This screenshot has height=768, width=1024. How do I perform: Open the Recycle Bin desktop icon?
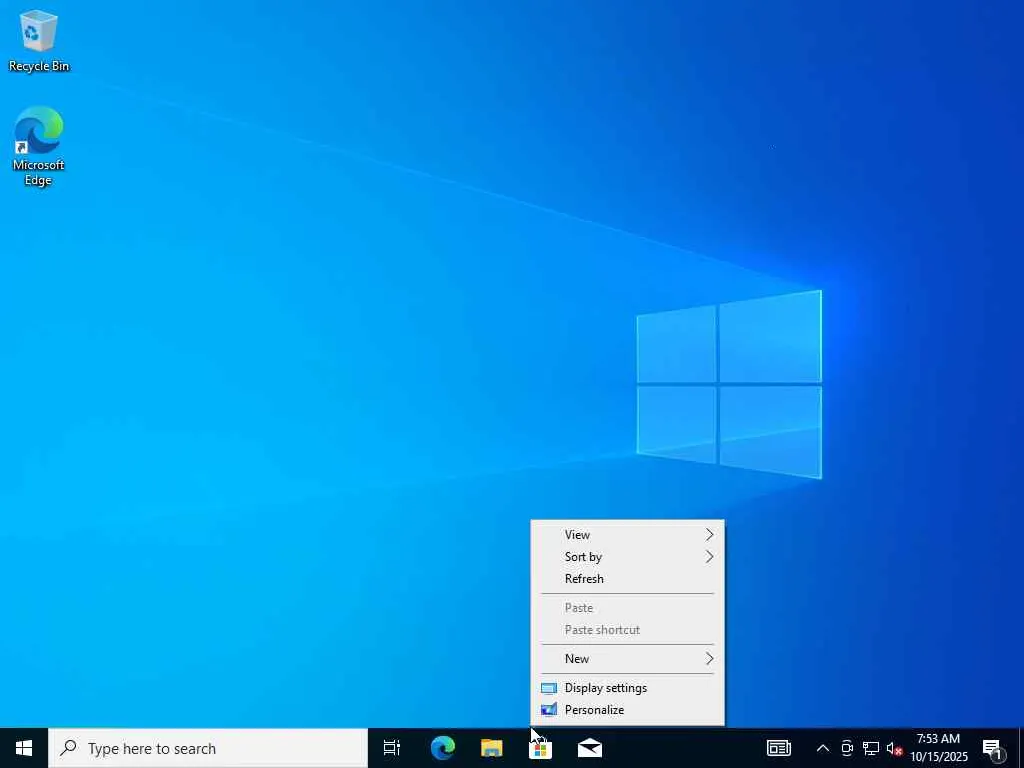coord(39,40)
